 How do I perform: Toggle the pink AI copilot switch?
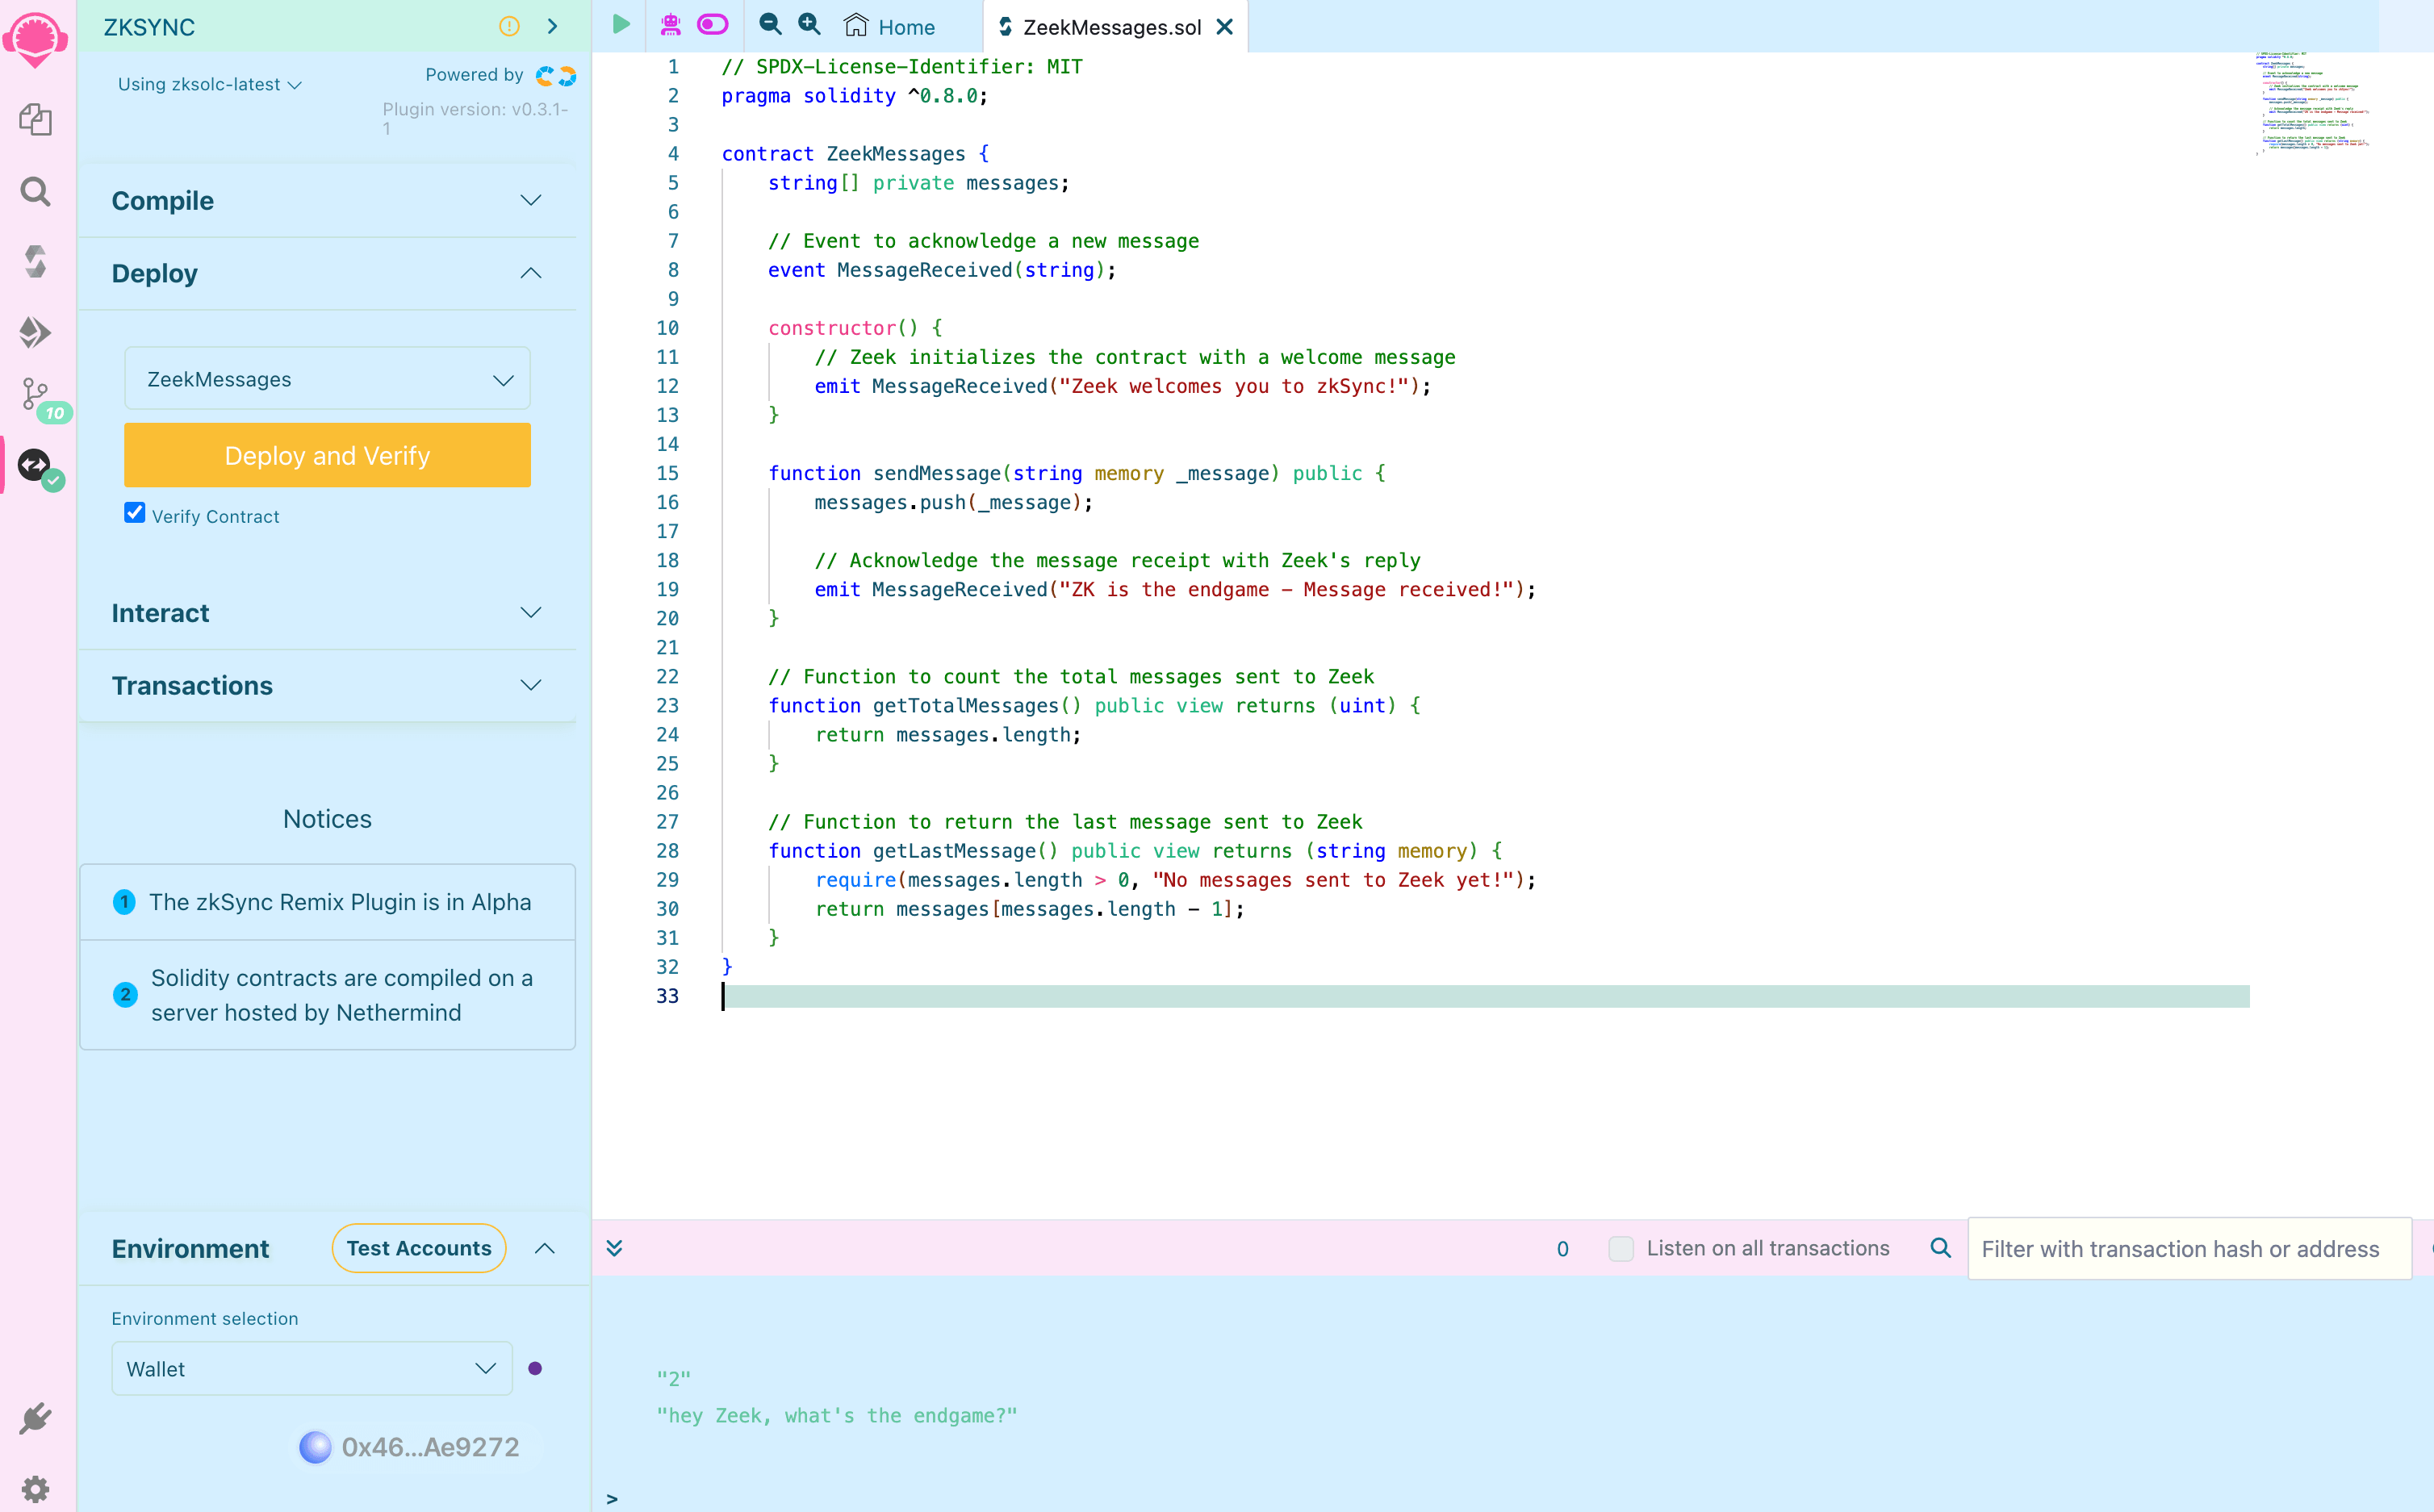(712, 25)
